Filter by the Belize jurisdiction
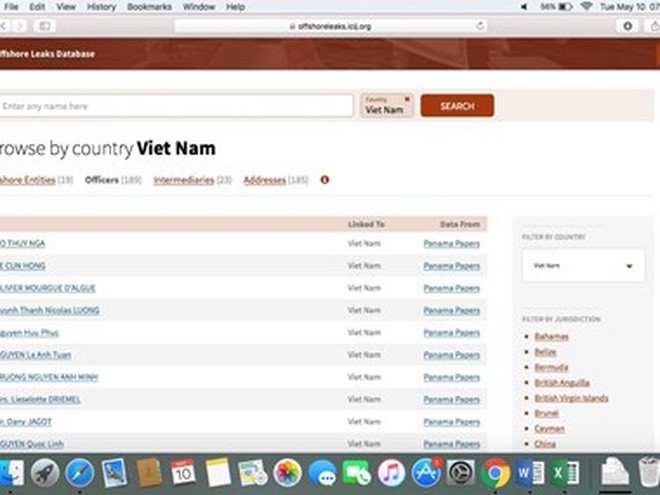 (546, 352)
